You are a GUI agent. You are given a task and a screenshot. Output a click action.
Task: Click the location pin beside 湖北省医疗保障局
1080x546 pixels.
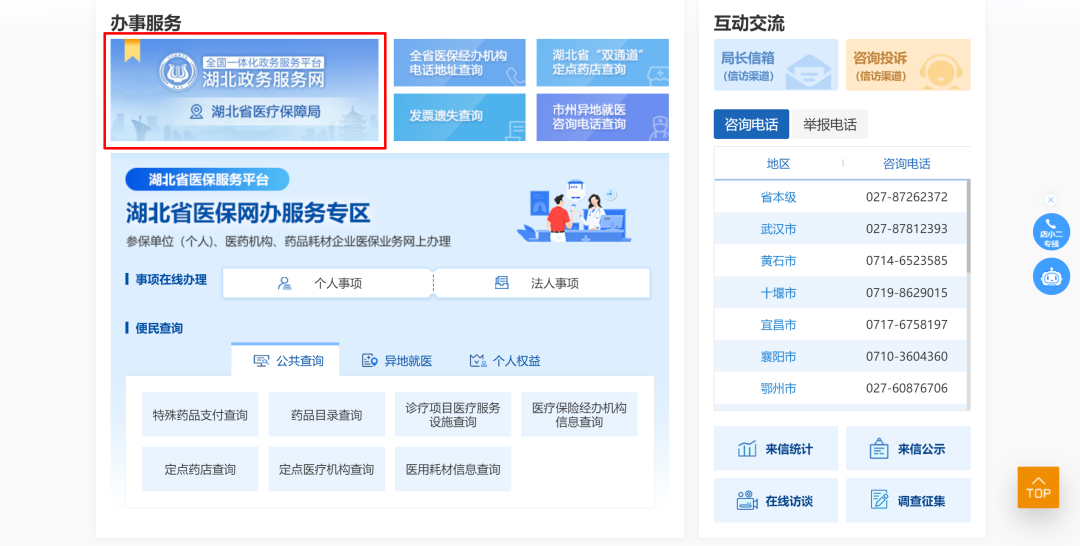click(196, 112)
